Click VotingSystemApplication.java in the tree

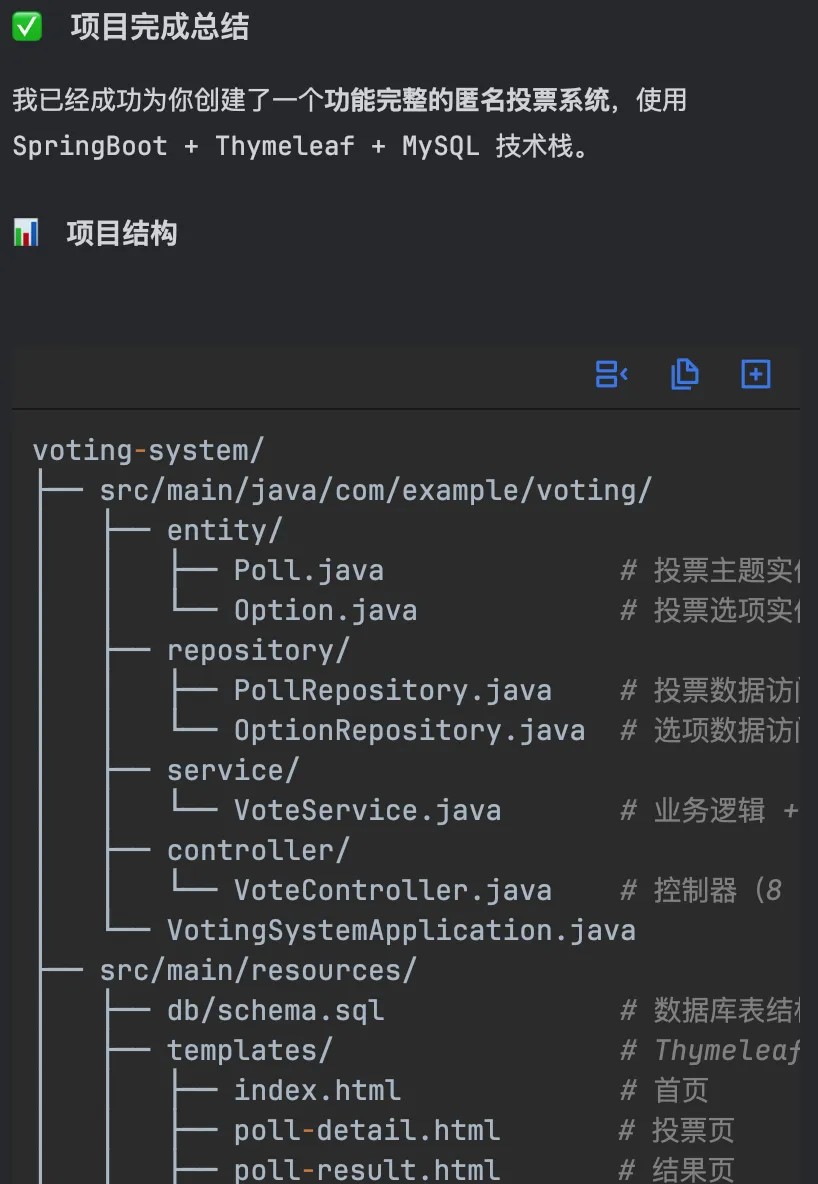pos(401,930)
